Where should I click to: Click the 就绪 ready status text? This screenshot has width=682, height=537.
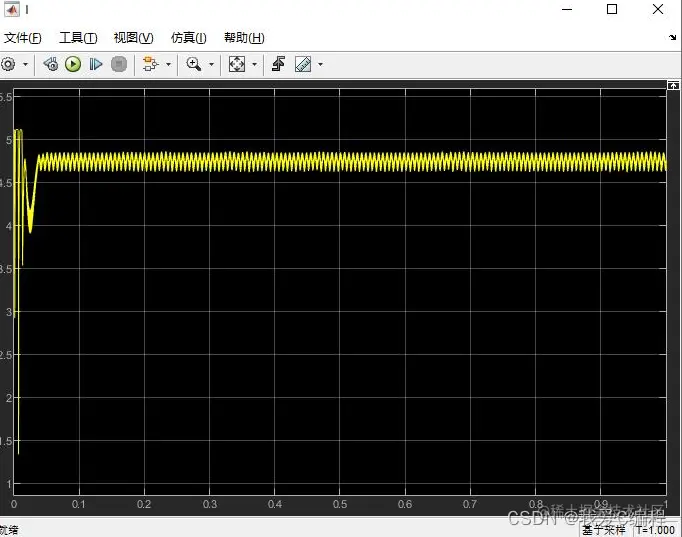9,530
